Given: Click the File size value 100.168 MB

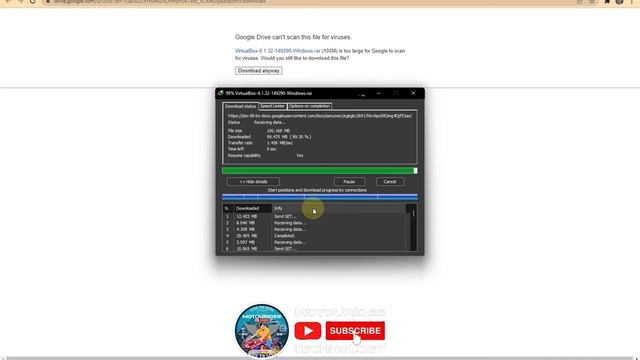Looking at the screenshot, I should click(x=278, y=131).
